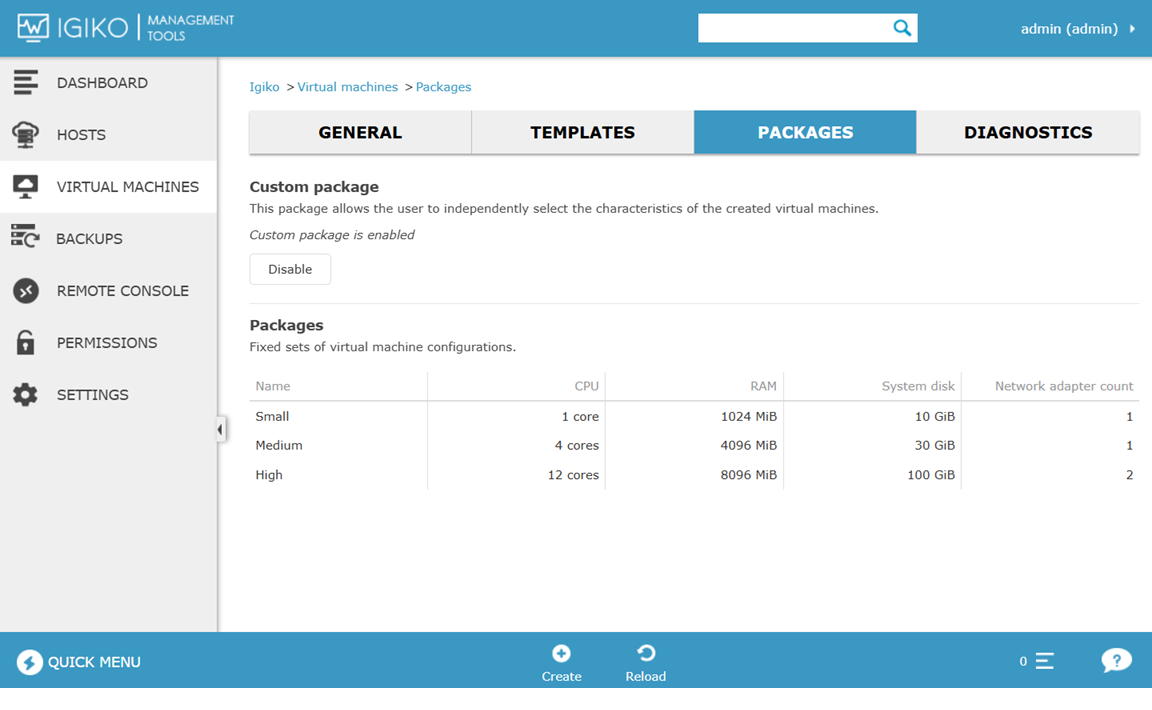Viewport: 1152px width, 710px height.
Task: Reload the packages list
Action: point(646,654)
